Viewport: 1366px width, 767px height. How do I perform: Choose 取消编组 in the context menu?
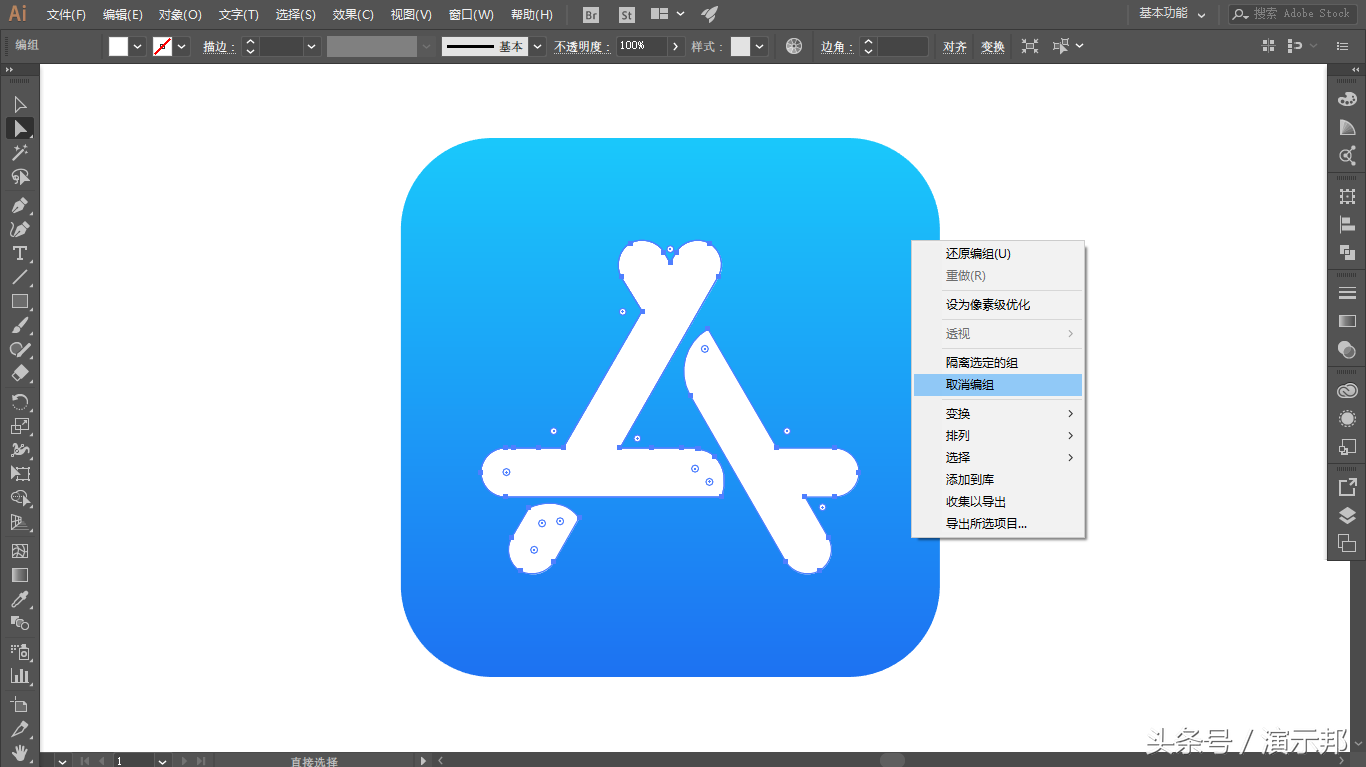tap(998, 385)
